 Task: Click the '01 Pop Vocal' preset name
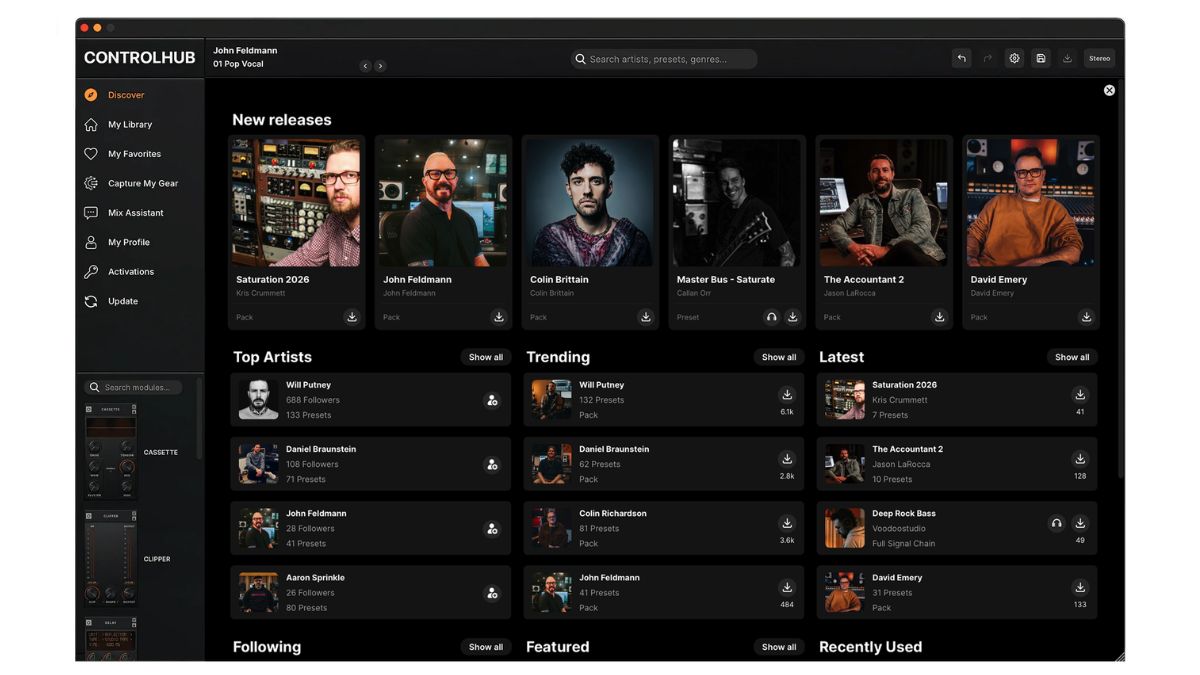238,65
